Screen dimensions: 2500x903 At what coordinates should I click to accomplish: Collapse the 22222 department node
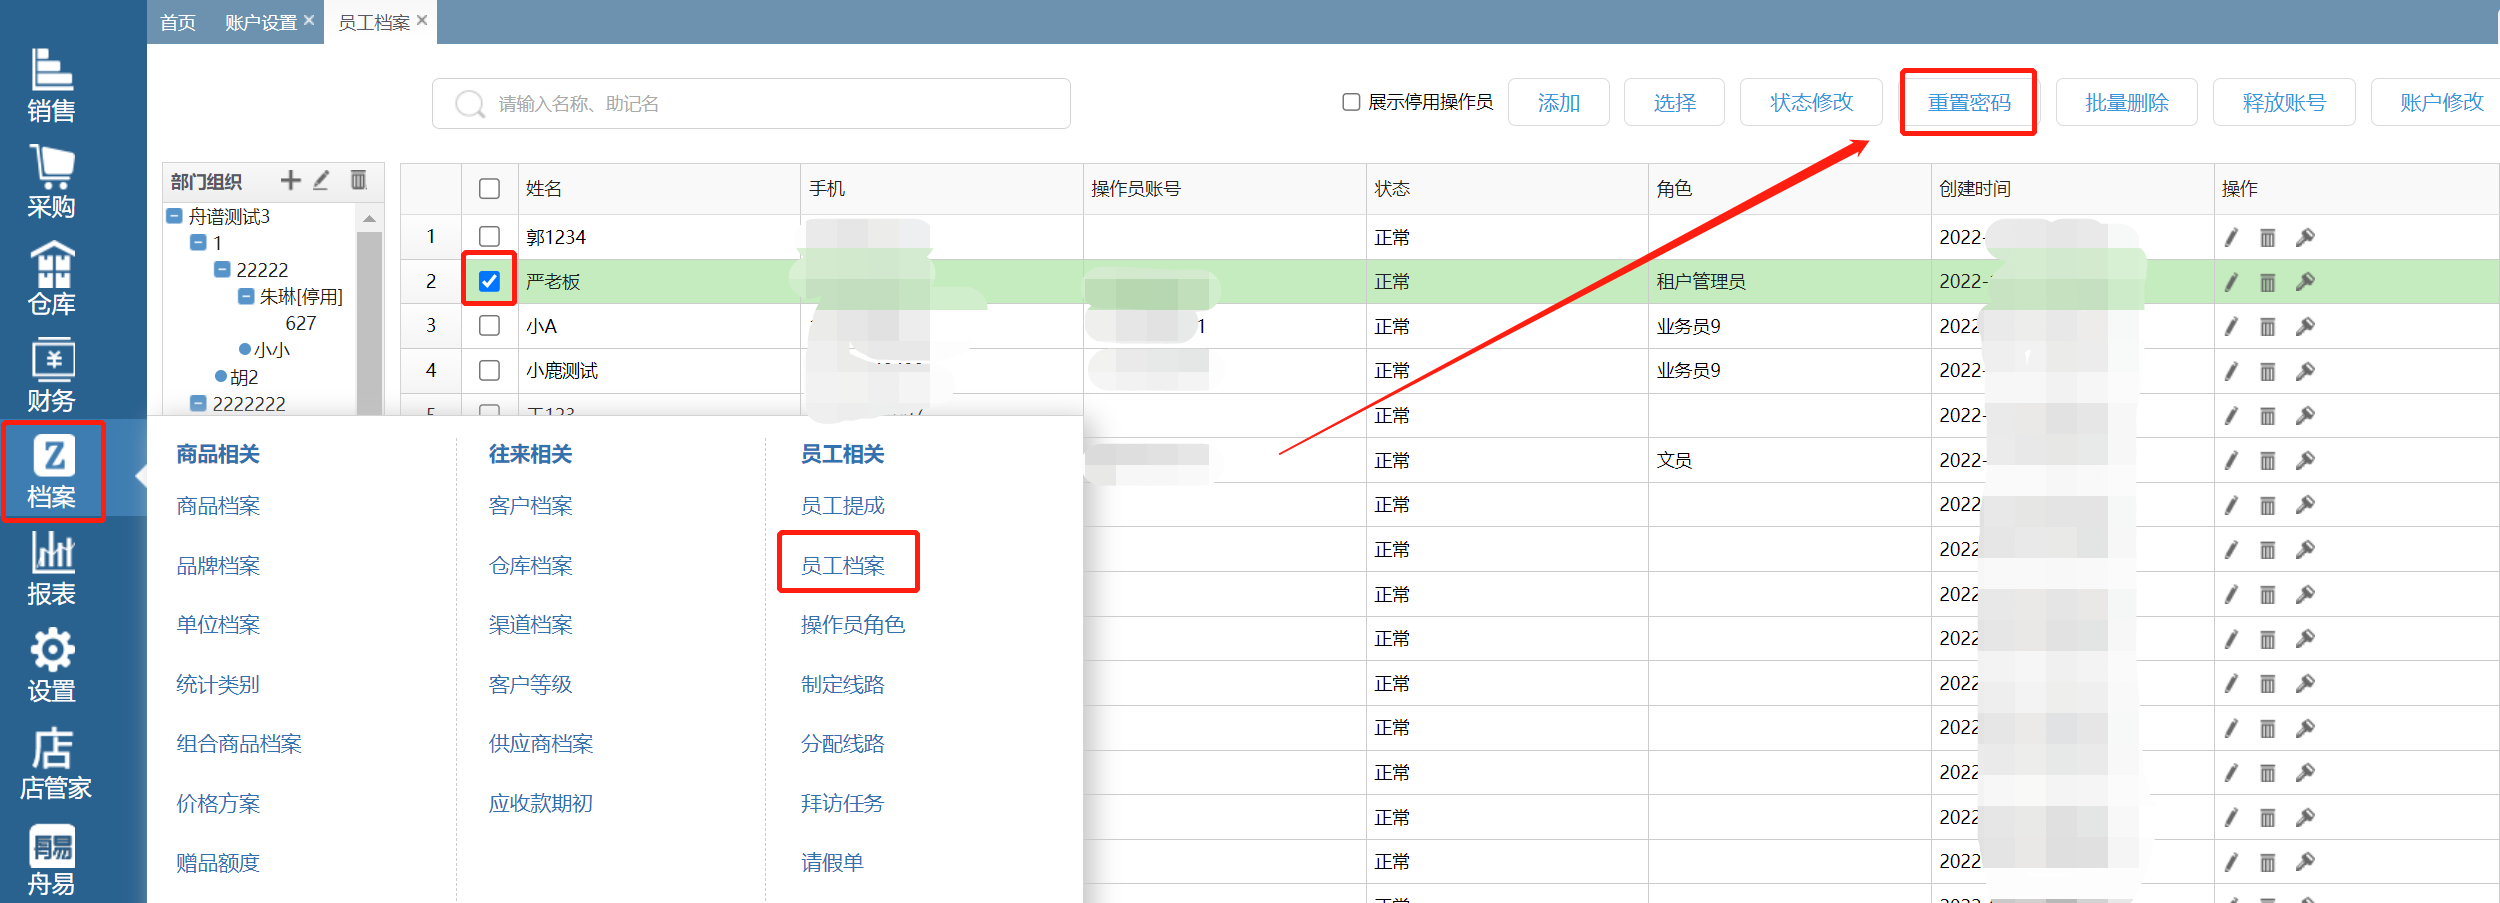point(223,270)
